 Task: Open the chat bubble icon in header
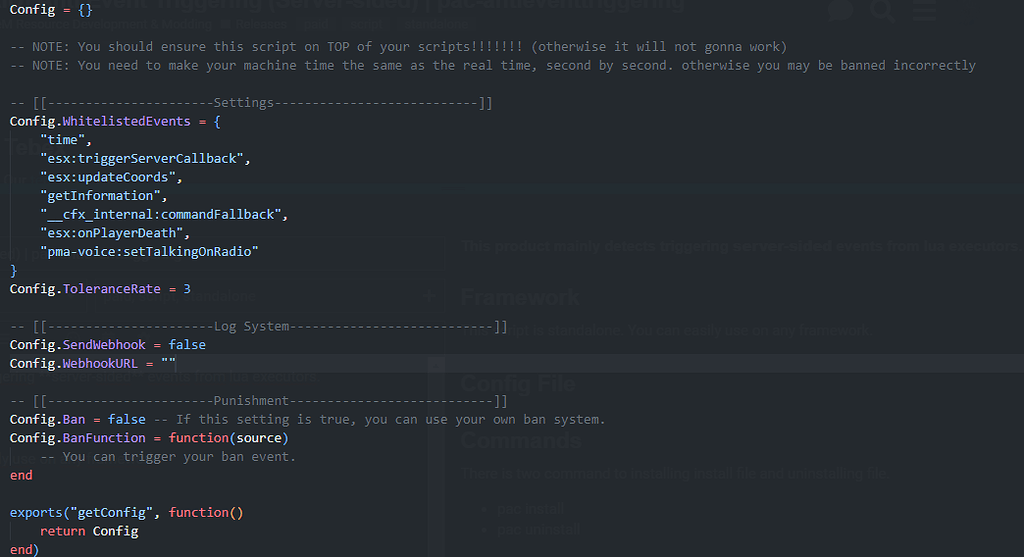pyautogui.click(x=843, y=10)
